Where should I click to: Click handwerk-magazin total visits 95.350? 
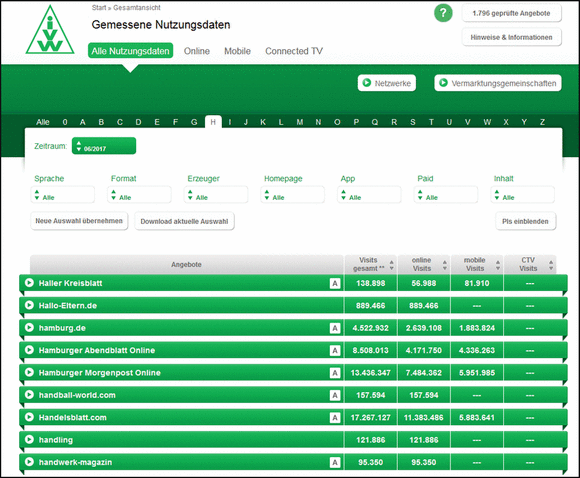371,462
